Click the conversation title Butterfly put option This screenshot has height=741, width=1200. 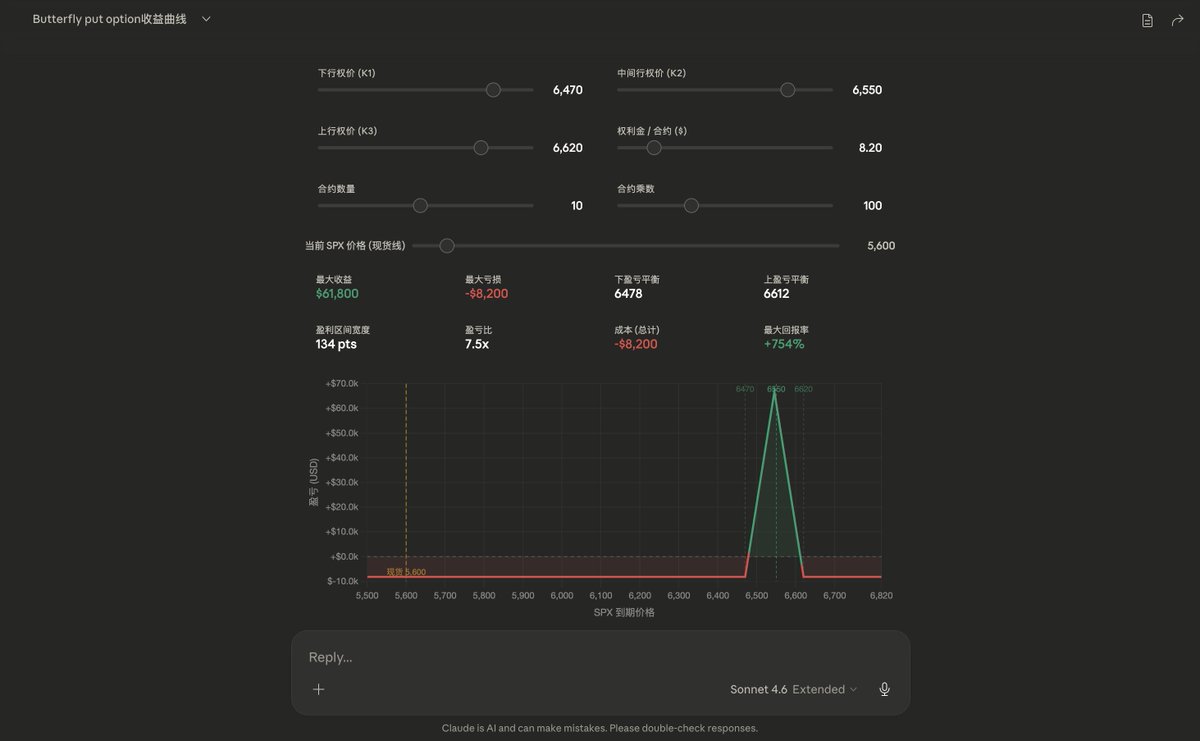point(109,19)
